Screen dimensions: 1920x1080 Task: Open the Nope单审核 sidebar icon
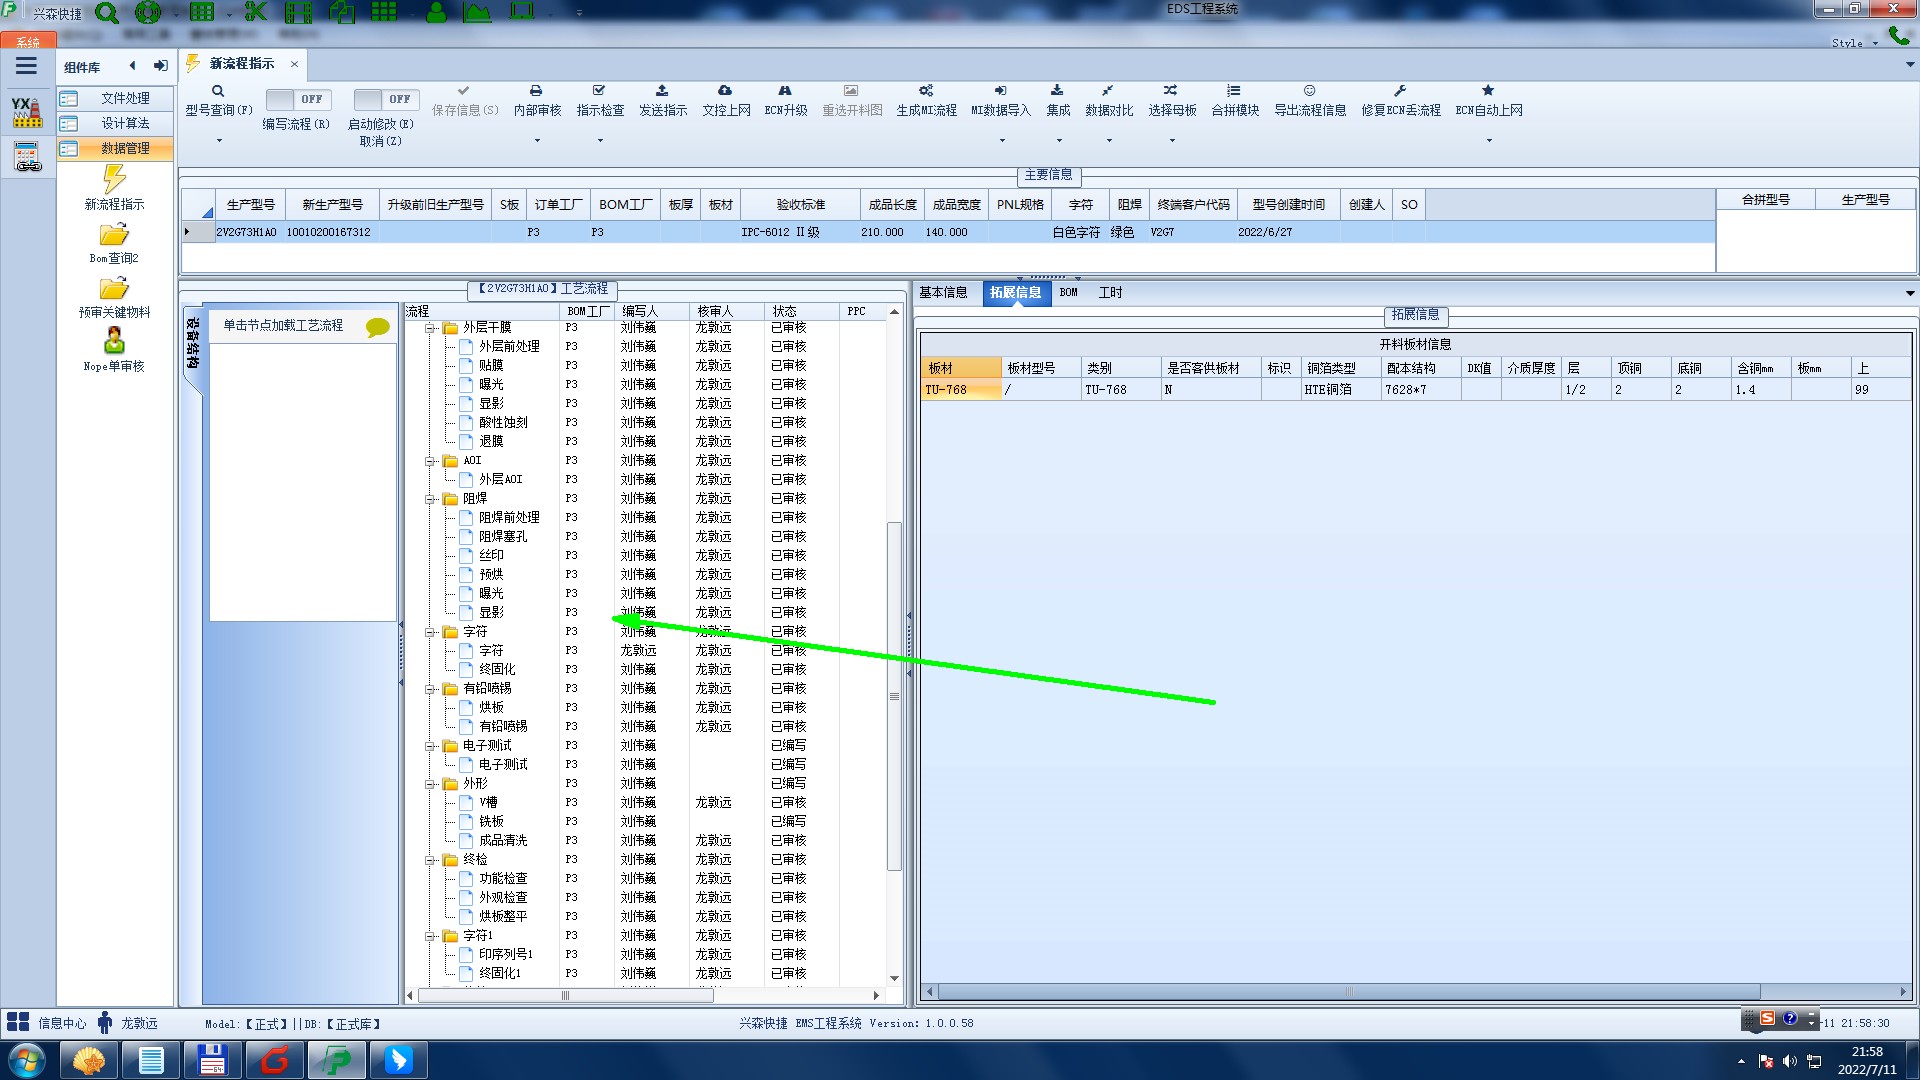tap(114, 342)
